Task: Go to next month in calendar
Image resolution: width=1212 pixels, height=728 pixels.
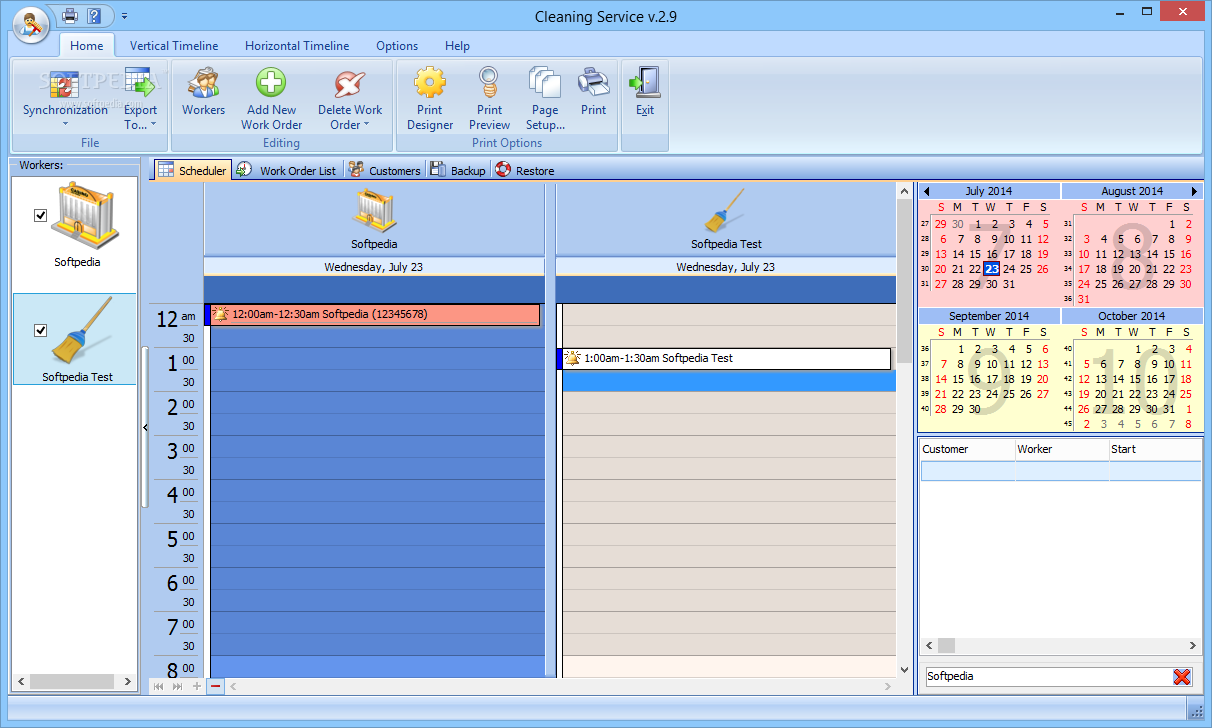Action: coord(1194,191)
